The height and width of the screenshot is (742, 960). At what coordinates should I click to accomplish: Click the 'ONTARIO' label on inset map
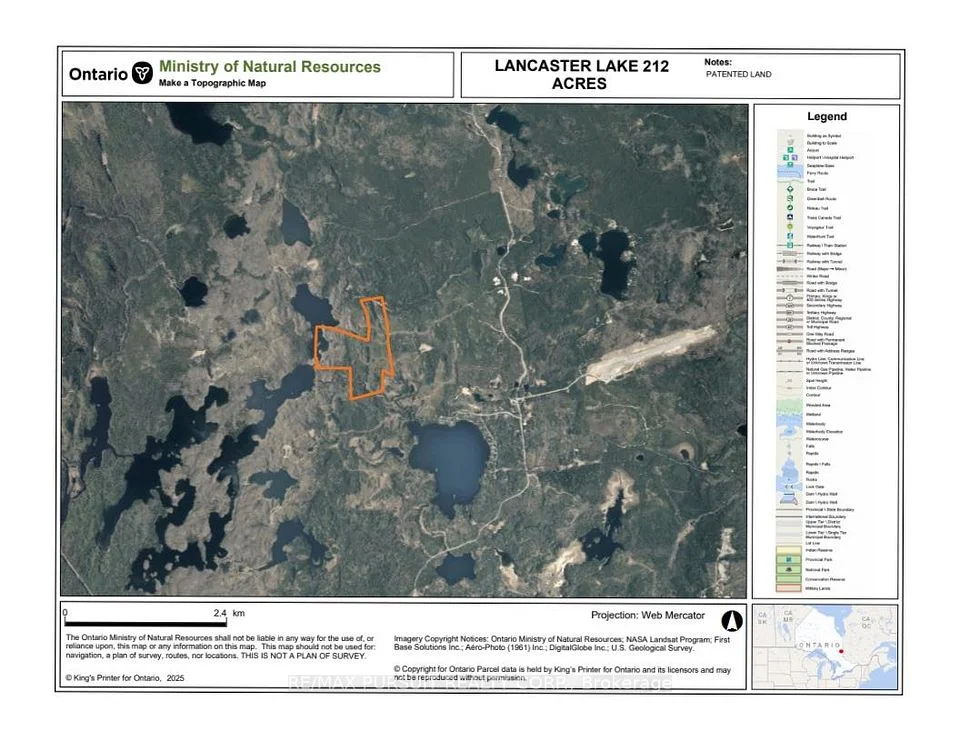point(820,645)
